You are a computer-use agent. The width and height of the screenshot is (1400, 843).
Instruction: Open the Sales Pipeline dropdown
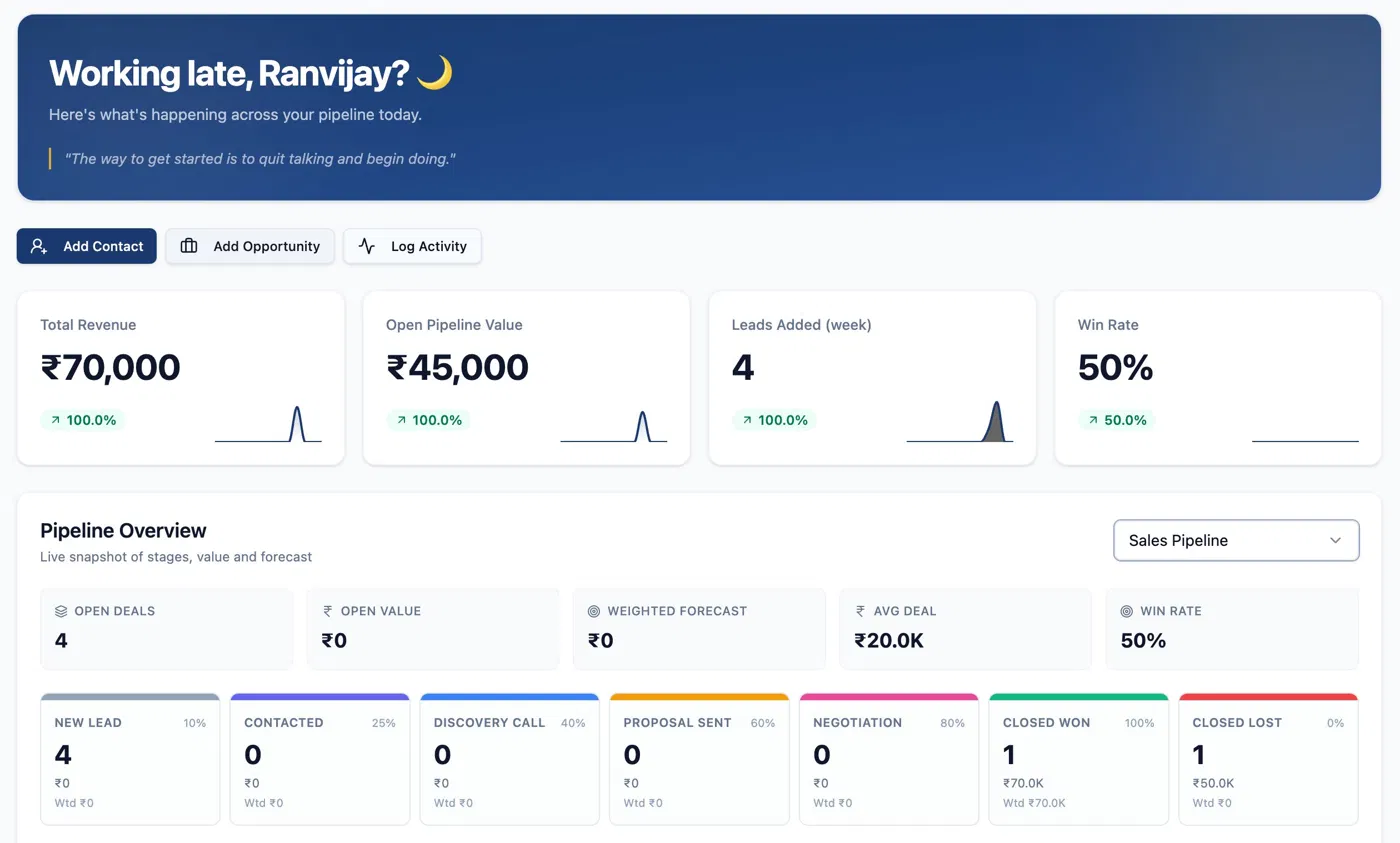click(1236, 540)
